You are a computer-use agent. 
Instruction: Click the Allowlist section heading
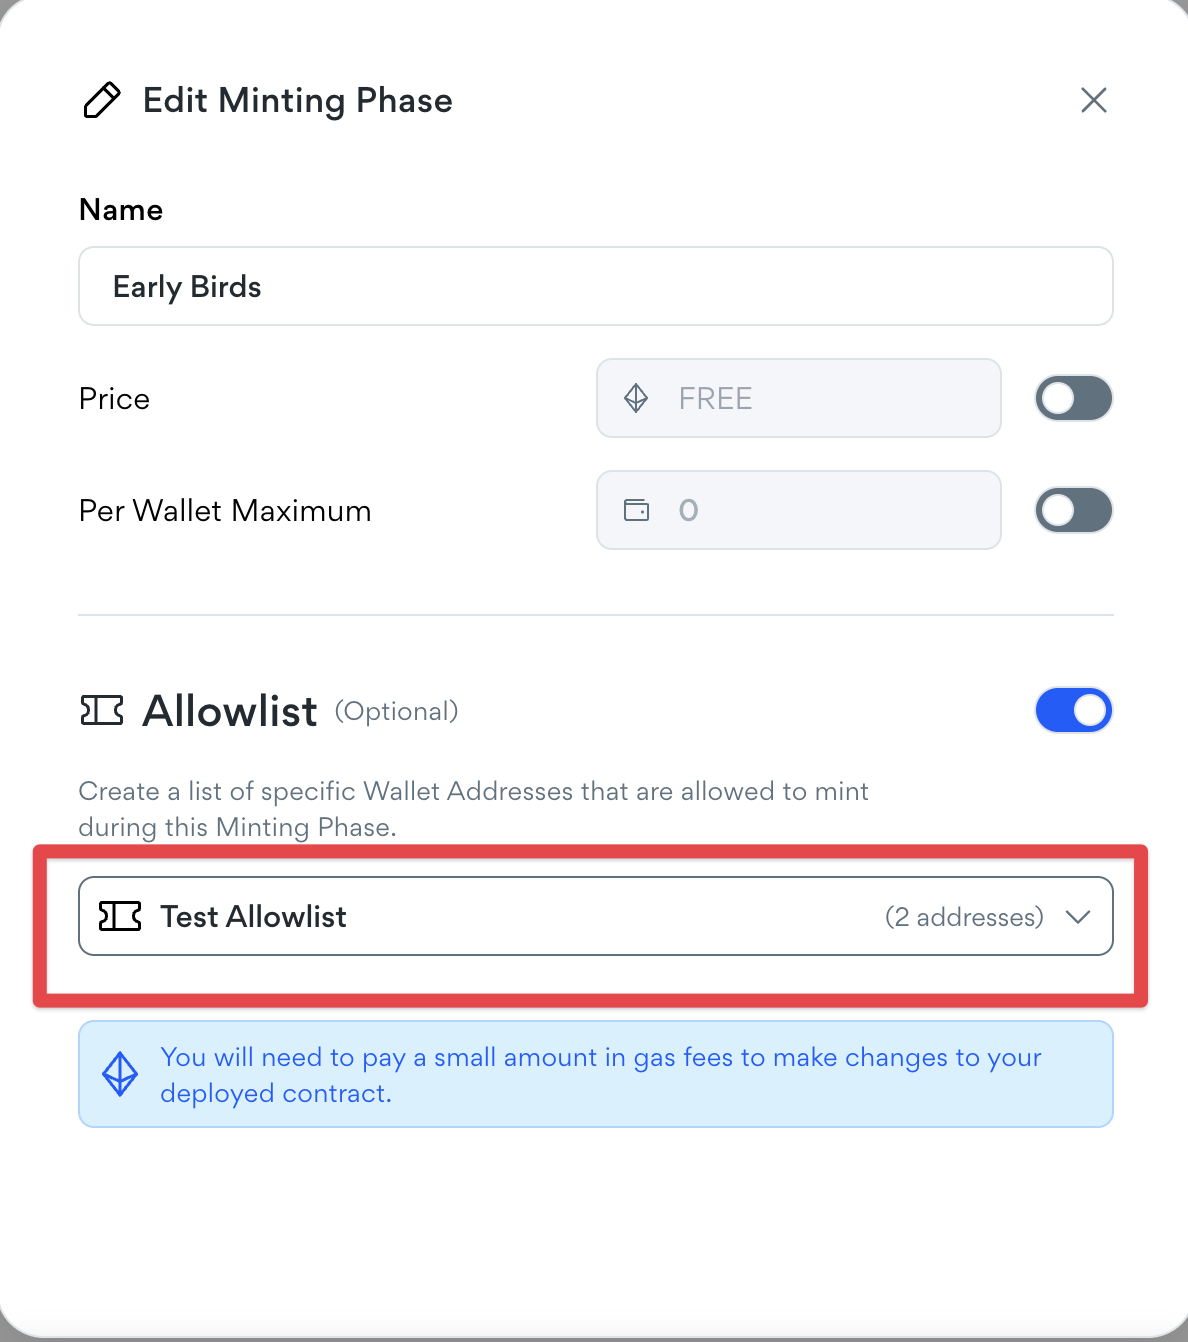coord(230,711)
